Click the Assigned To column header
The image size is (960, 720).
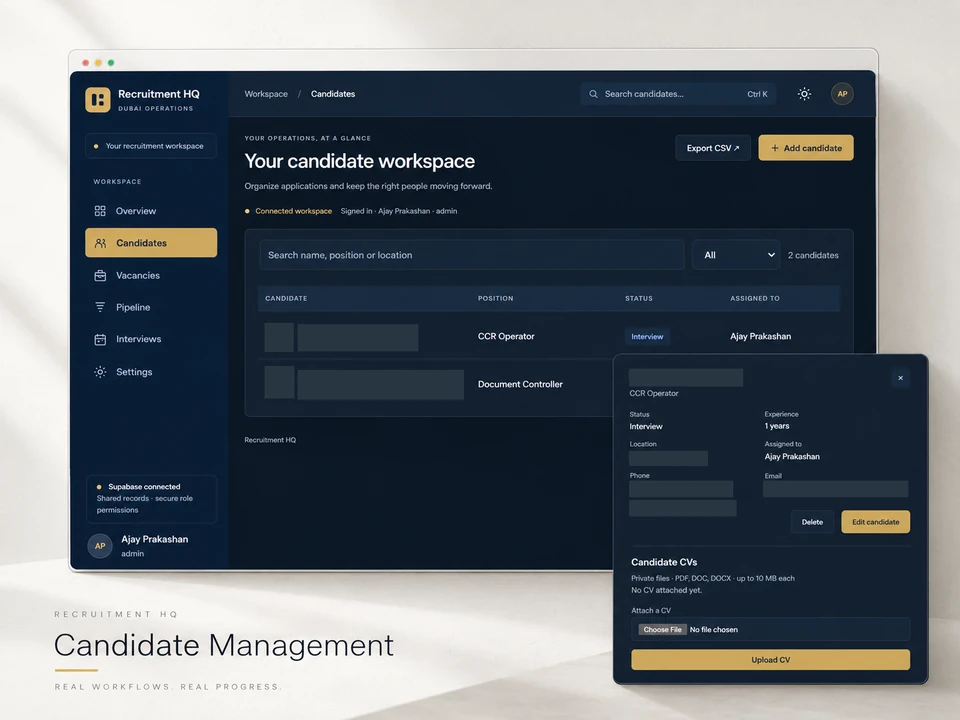(754, 298)
